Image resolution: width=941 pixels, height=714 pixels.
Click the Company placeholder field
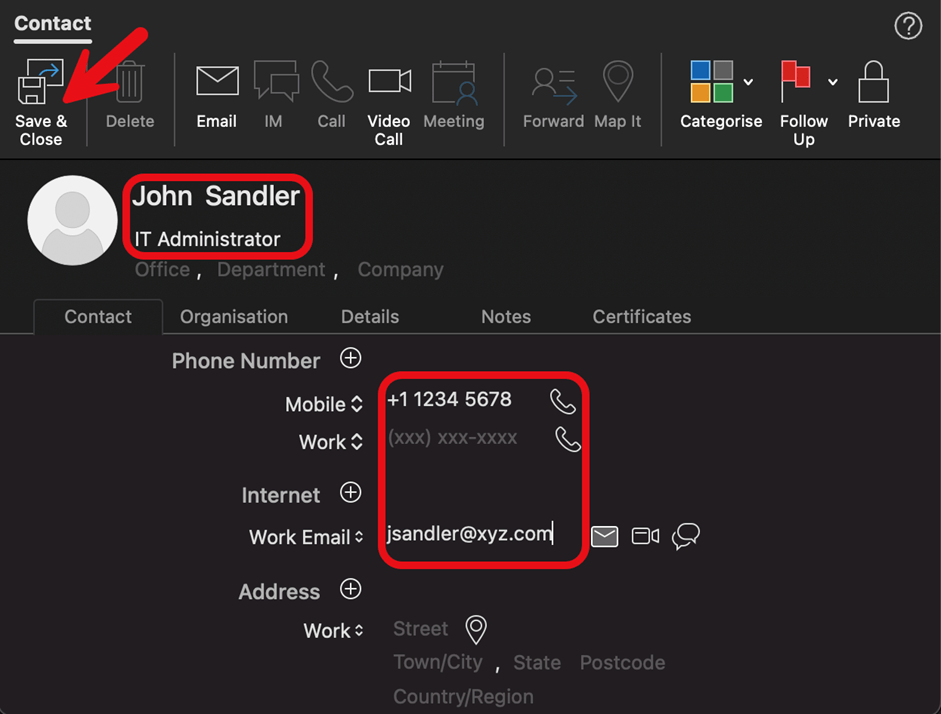click(400, 269)
